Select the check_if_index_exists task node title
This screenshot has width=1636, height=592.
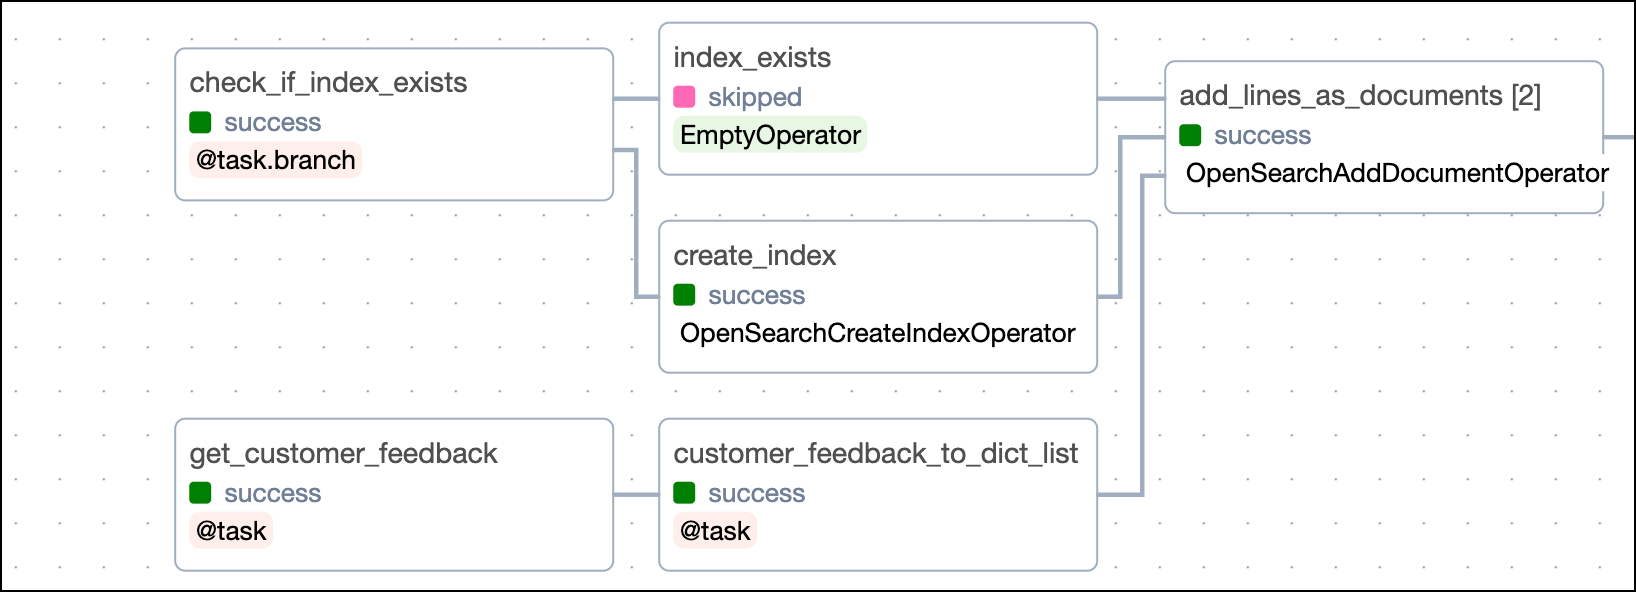click(x=328, y=82)
